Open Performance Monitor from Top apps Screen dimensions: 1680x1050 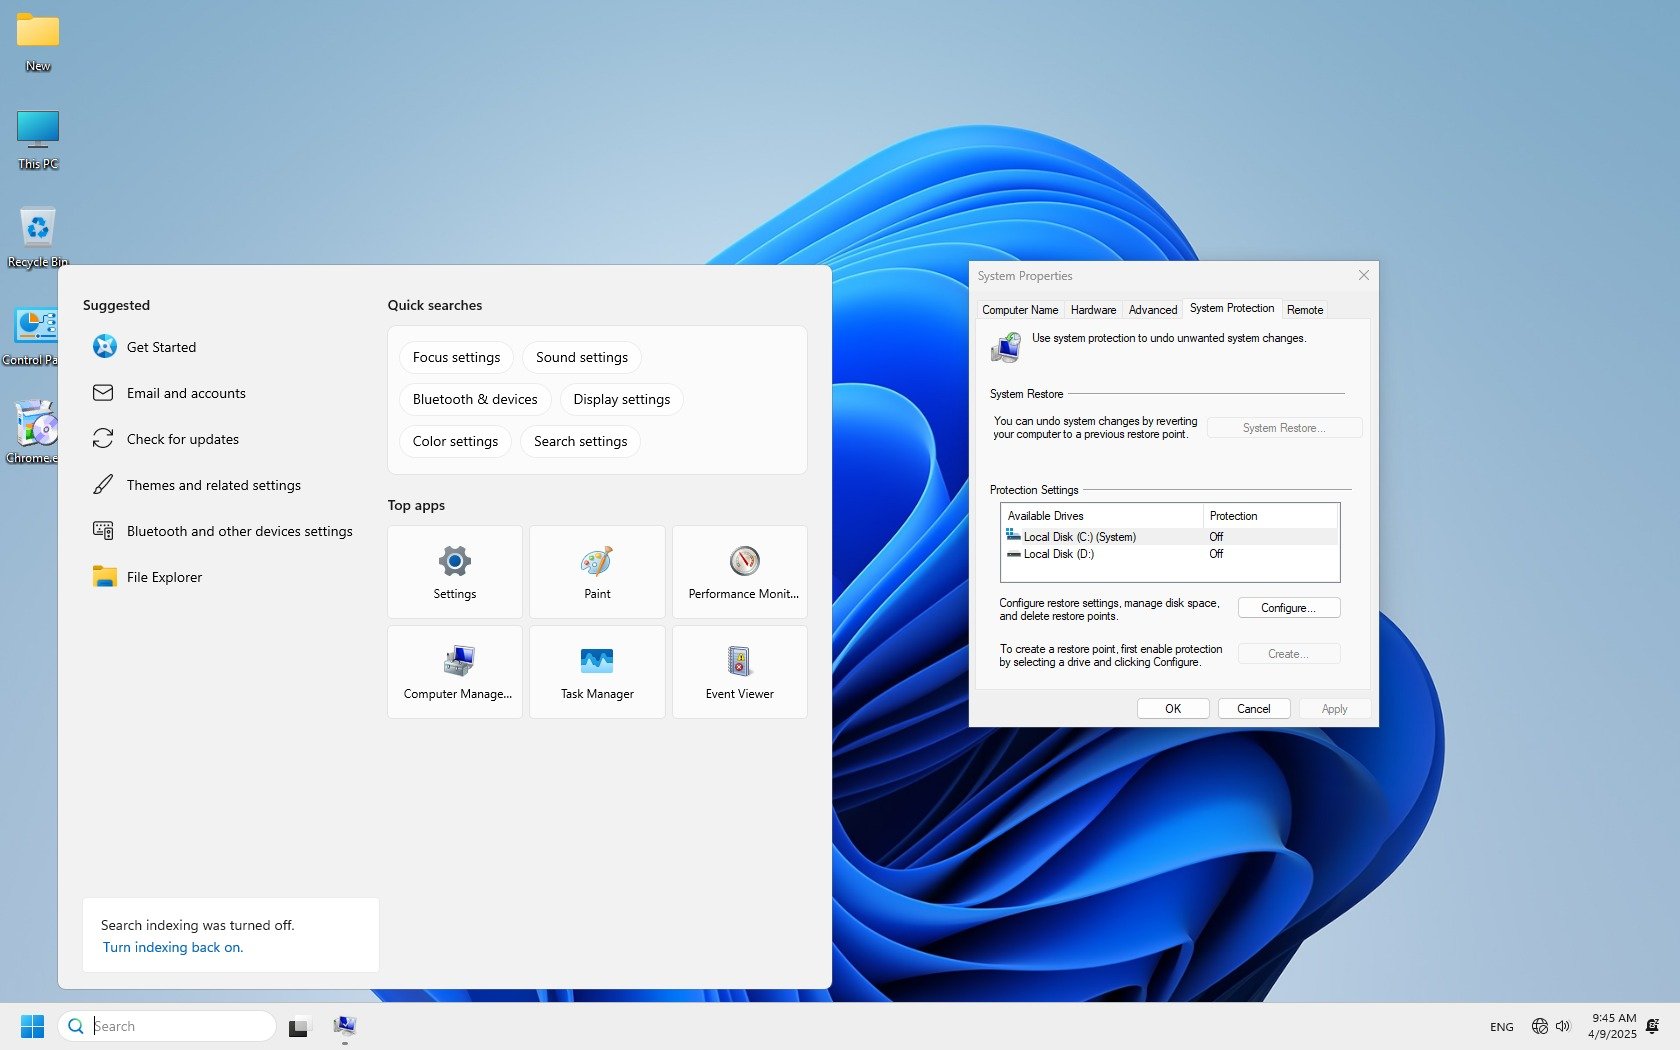[740, 571]
